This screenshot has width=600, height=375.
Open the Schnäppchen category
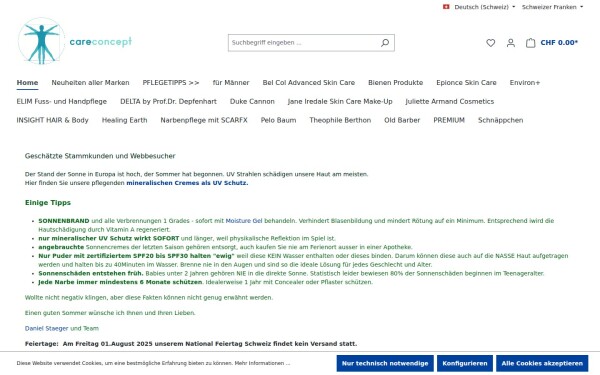(500, 120)
